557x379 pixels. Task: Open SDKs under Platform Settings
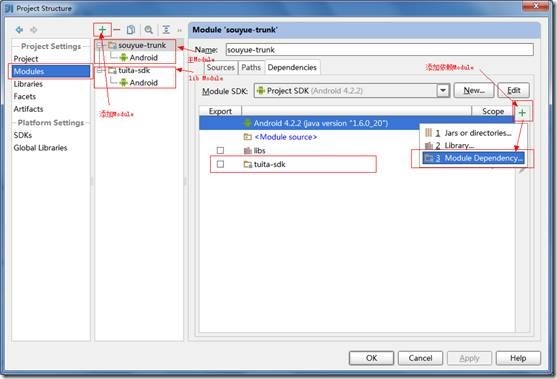23,135
